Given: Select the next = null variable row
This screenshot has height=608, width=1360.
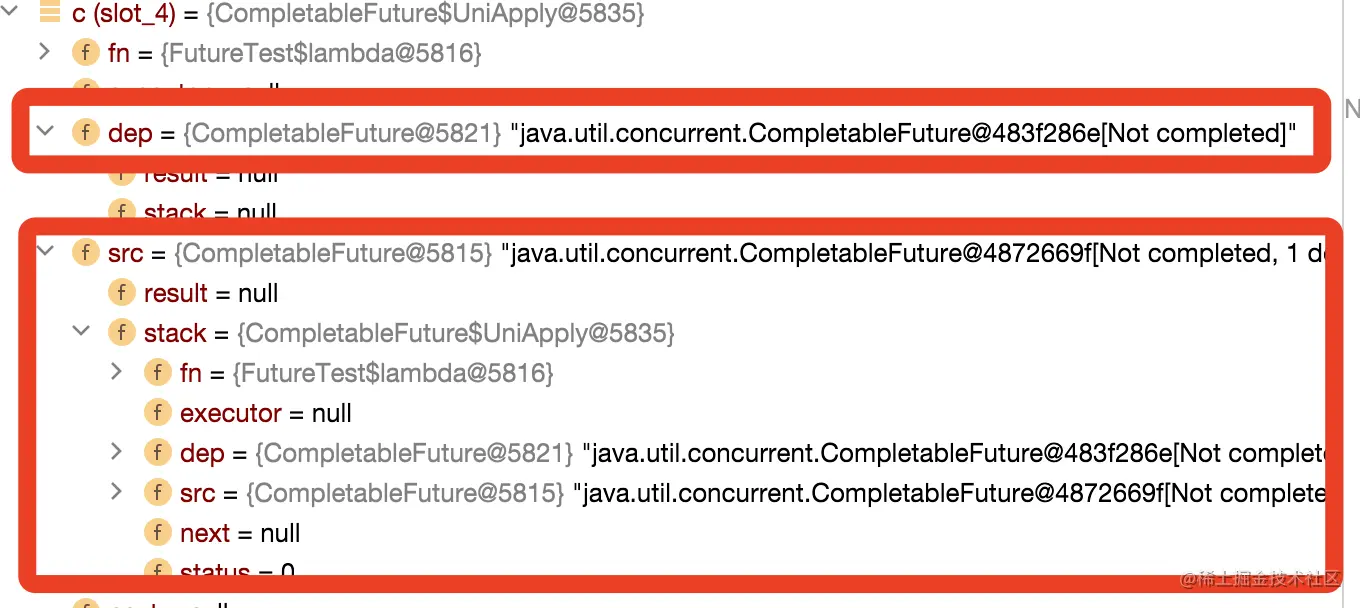Looking at the screenshot, I should click(x=205, y=532).
